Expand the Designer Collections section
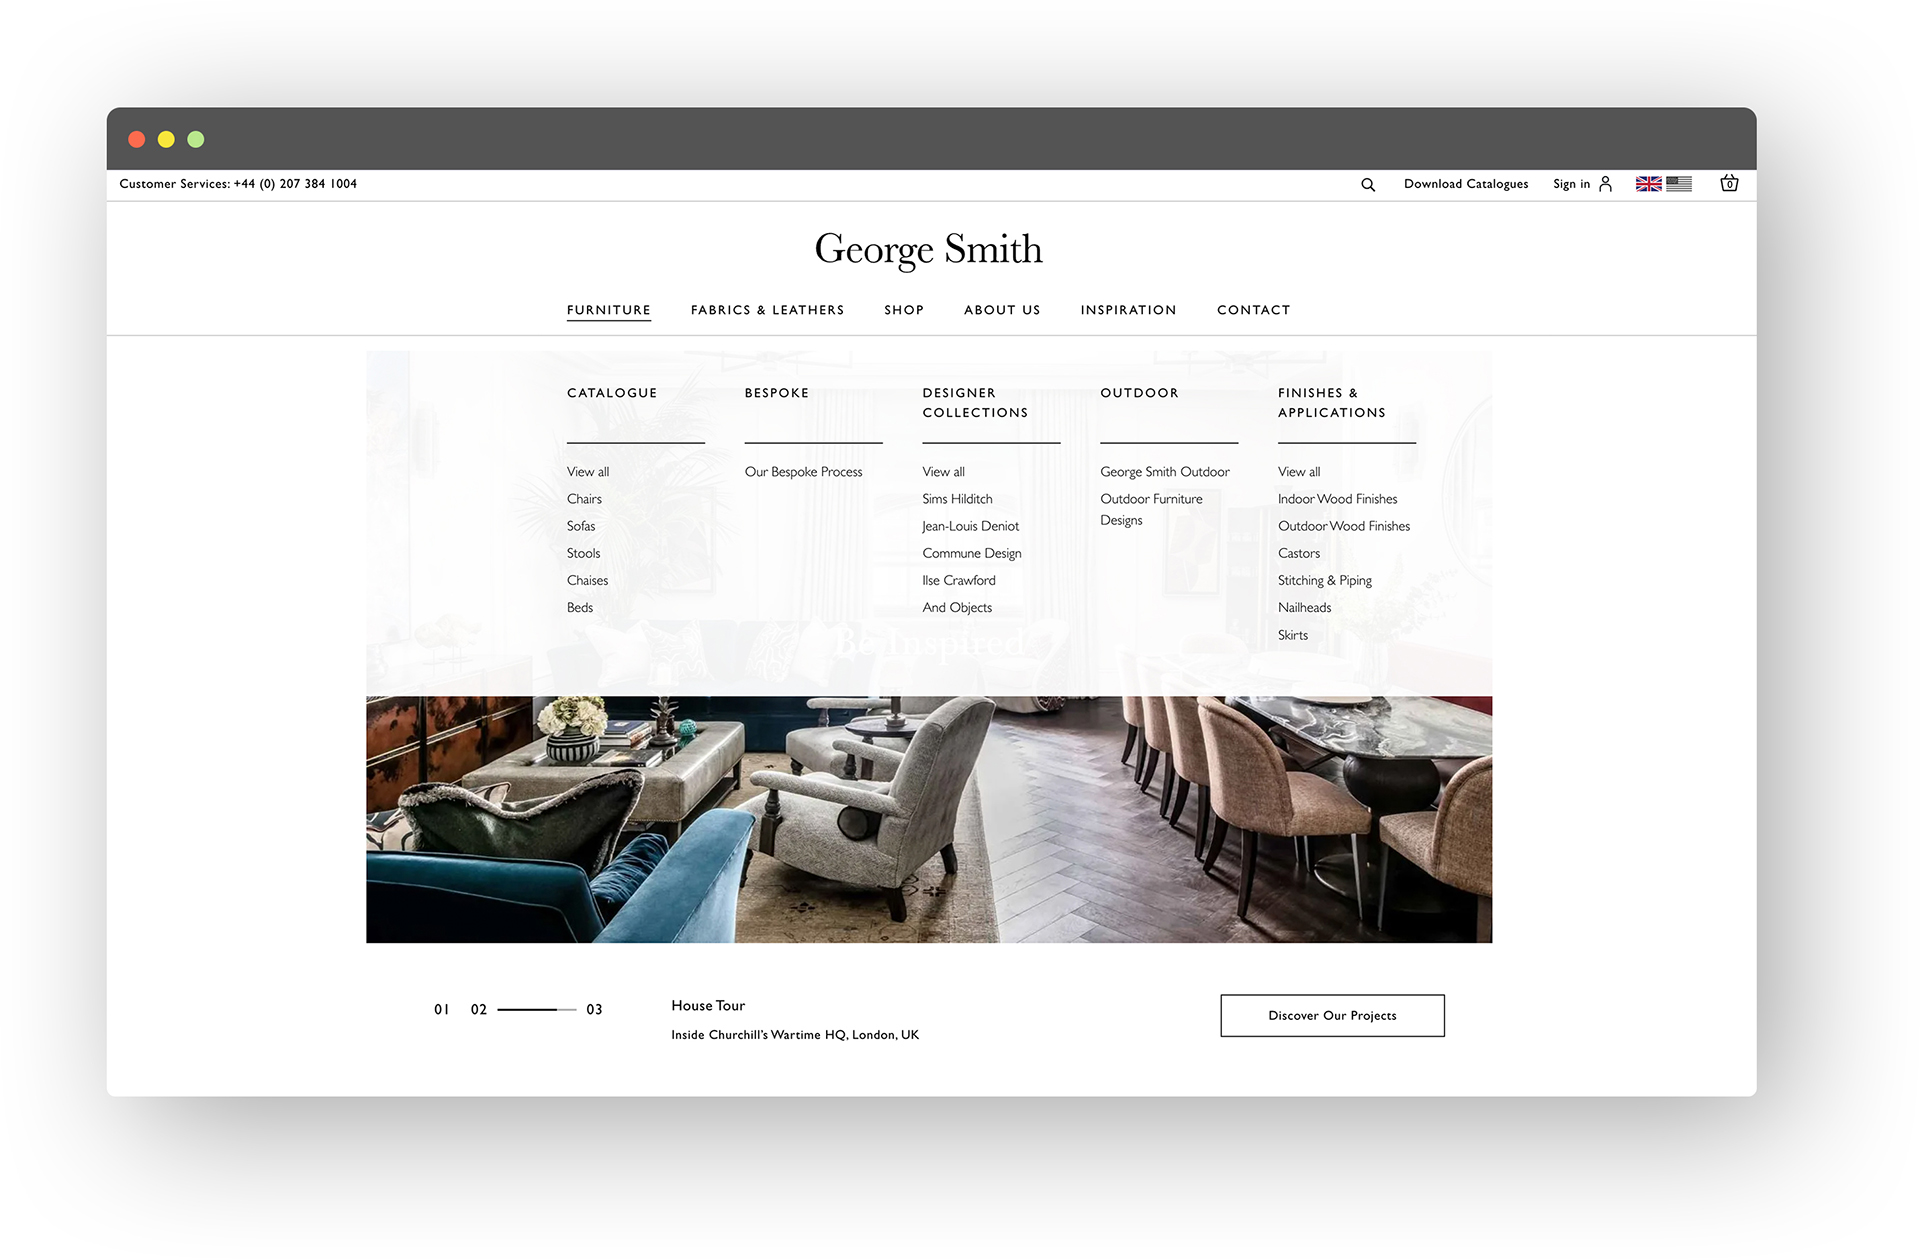This screenshot has width=1920, height=1259. click(974, 402)
